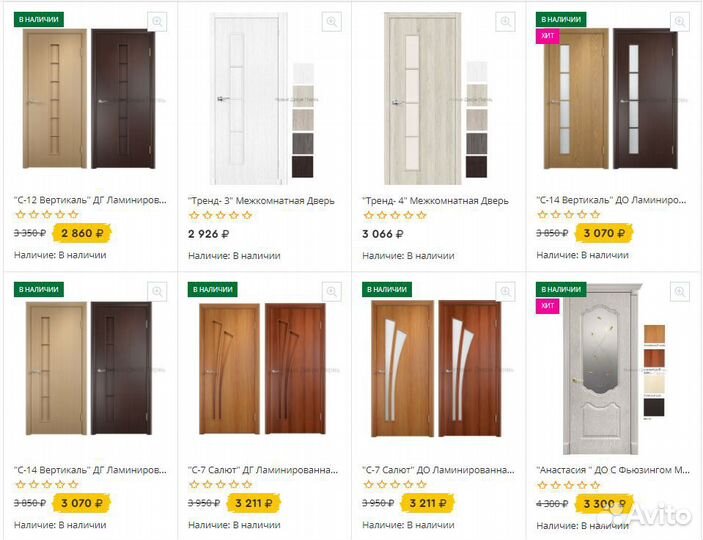Click the magnifier on "С-7 Салют" ДГ card

tap(331, 291)
